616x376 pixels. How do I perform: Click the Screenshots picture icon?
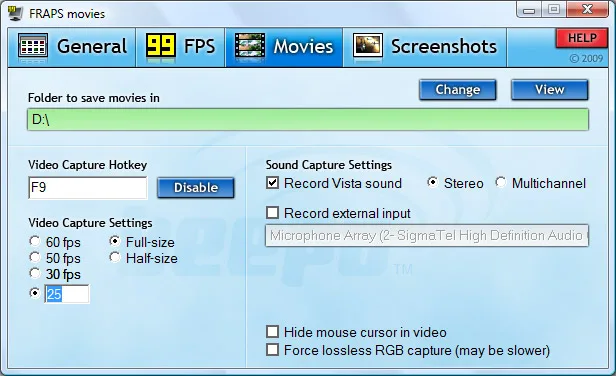368,46
